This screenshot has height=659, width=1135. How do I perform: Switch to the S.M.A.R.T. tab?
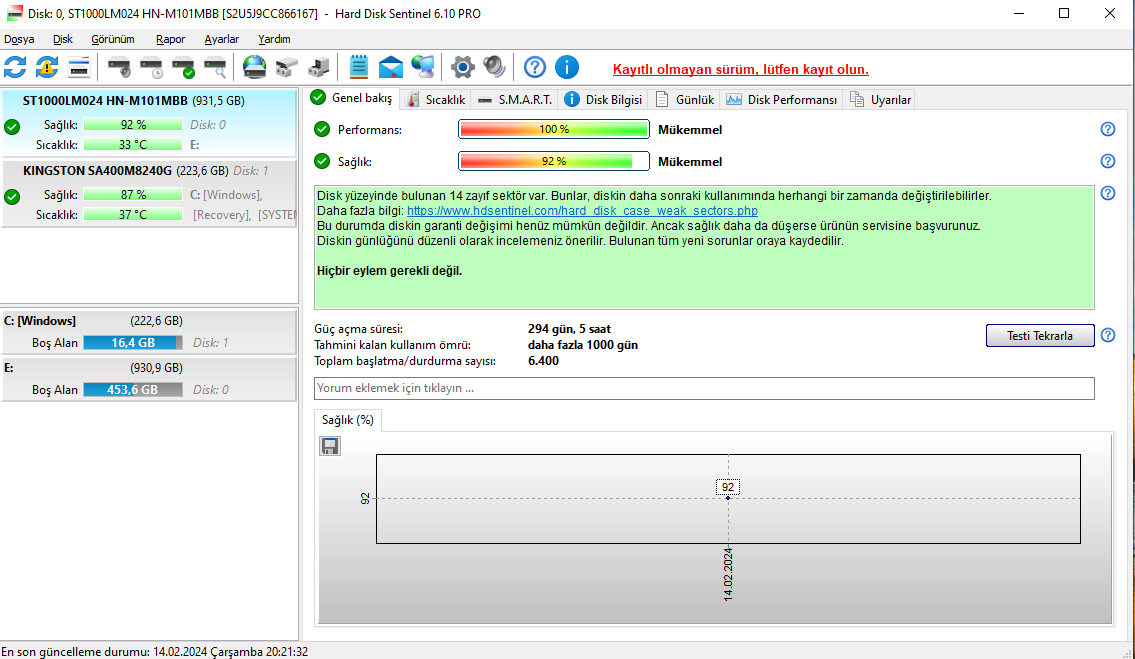515,100
